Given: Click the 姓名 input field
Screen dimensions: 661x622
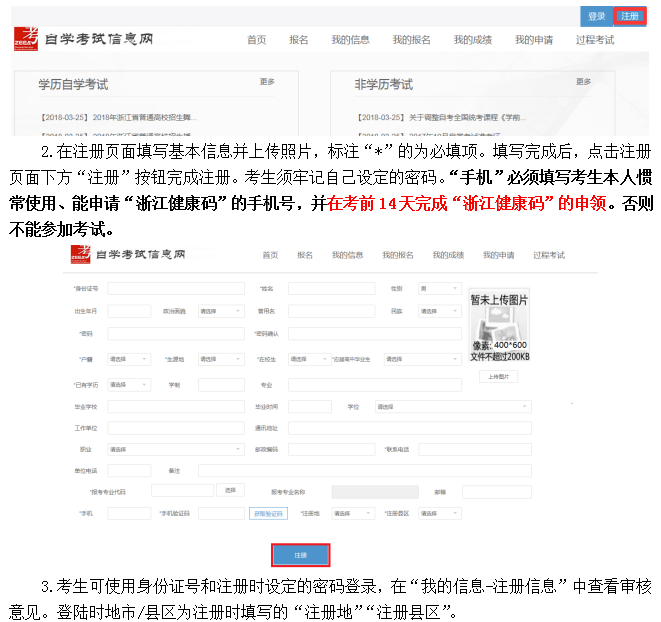Looking at the screenshot, I should pos(332,288).
